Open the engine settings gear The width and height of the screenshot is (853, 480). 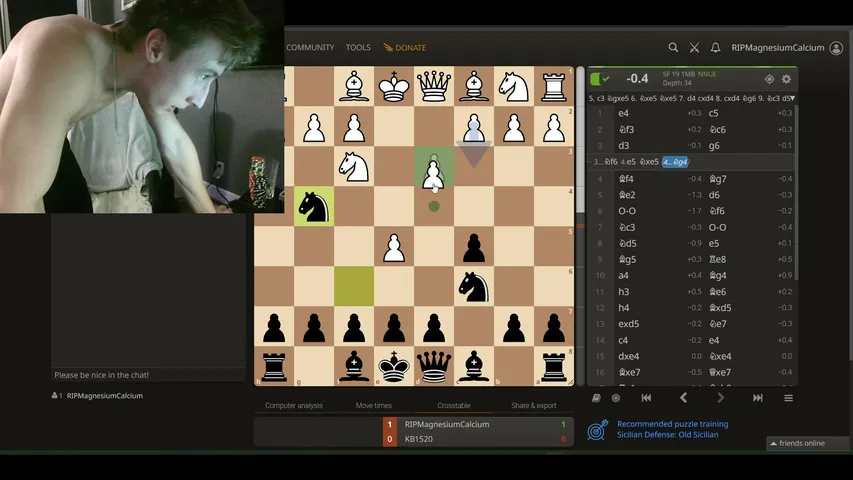pyautogui.click(x=786, y=79)
